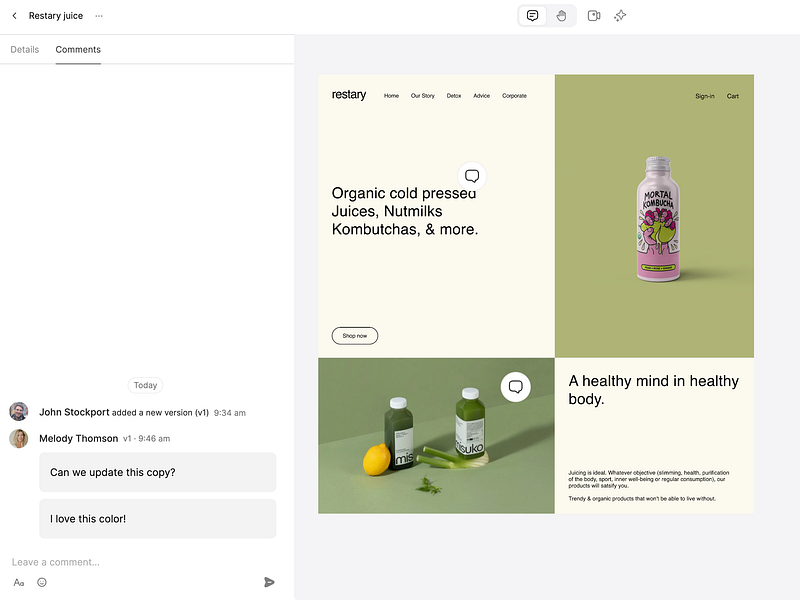The height and width of the screenshot is (600, 800).
Task: Click the Sign-in link in the design
Action: [x=705, y=96]
